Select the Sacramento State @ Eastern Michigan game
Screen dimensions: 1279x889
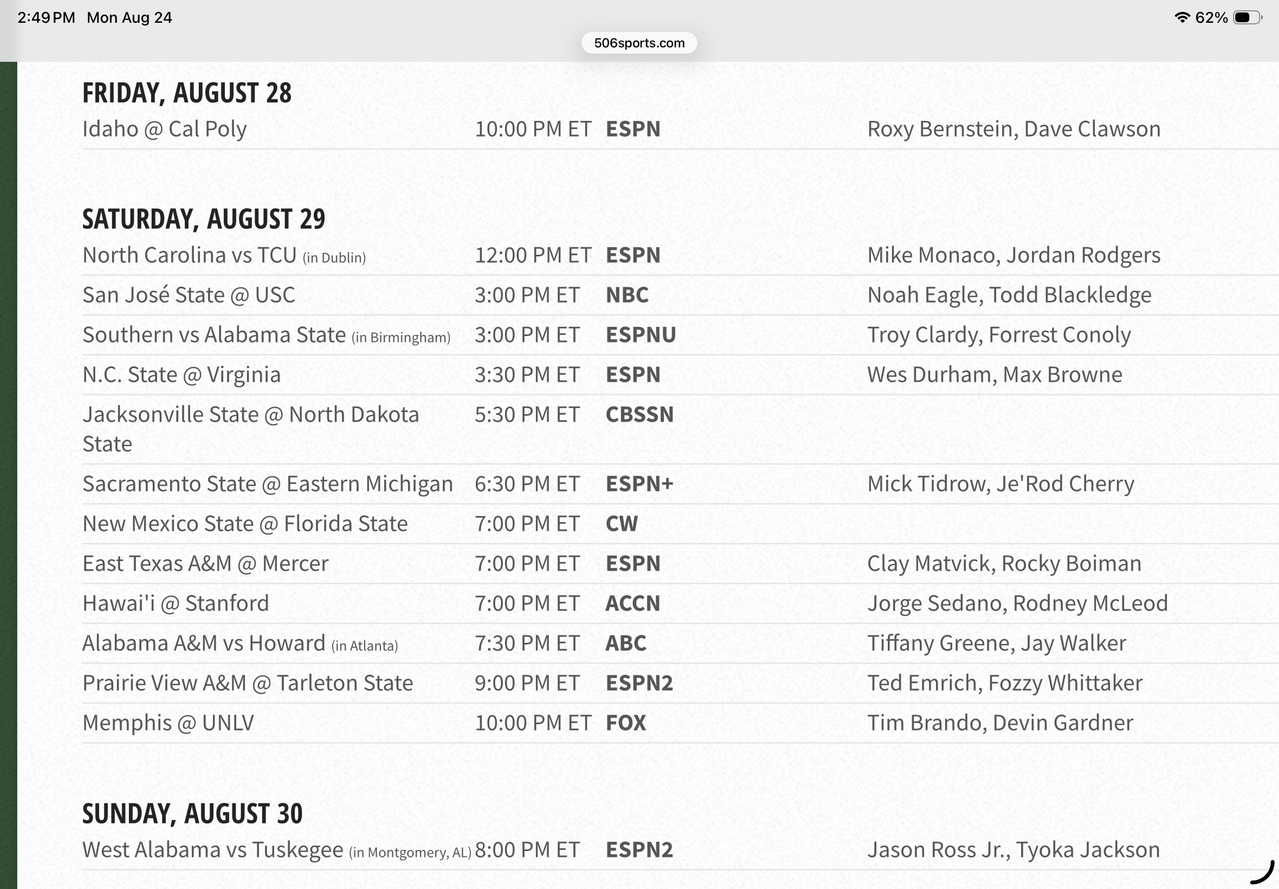pyautogui.click(x=267, y=484)
